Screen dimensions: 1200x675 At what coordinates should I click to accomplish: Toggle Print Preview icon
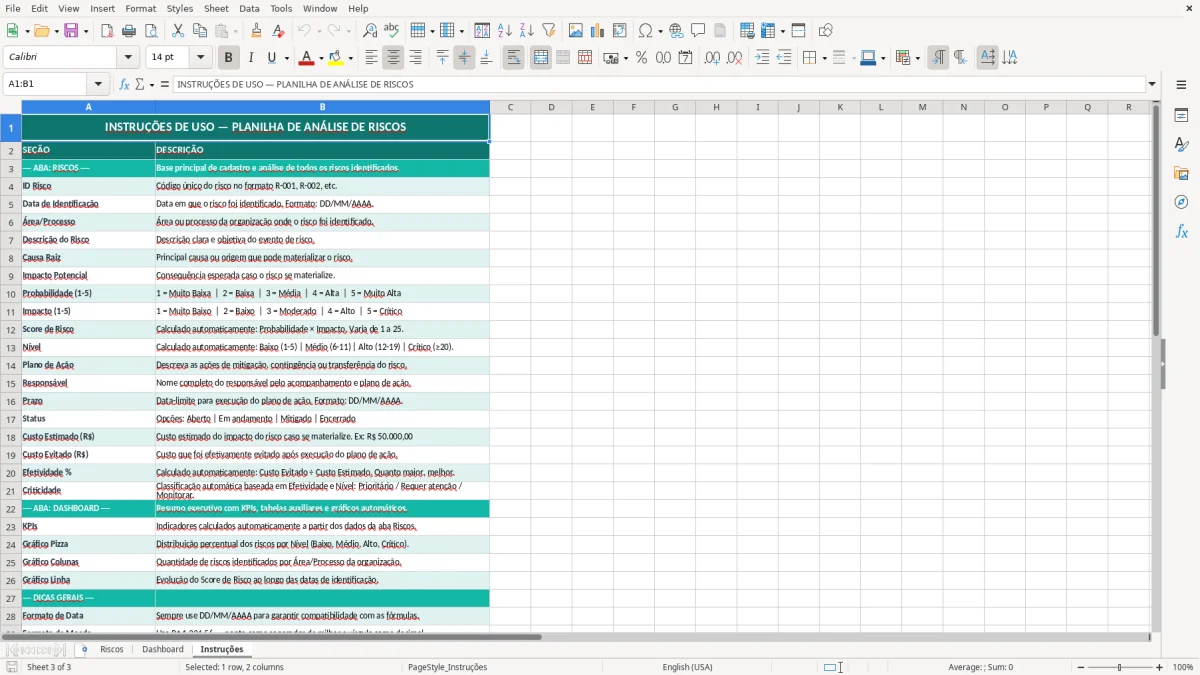pos(151,31)
